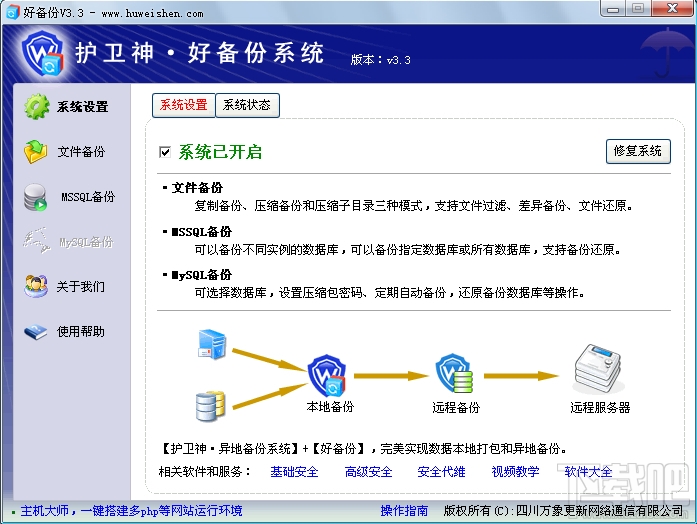The height and width of the screenshot is (524, 697).
Task: Click the 系统已开启 green status text
Action: click(220, 152)
